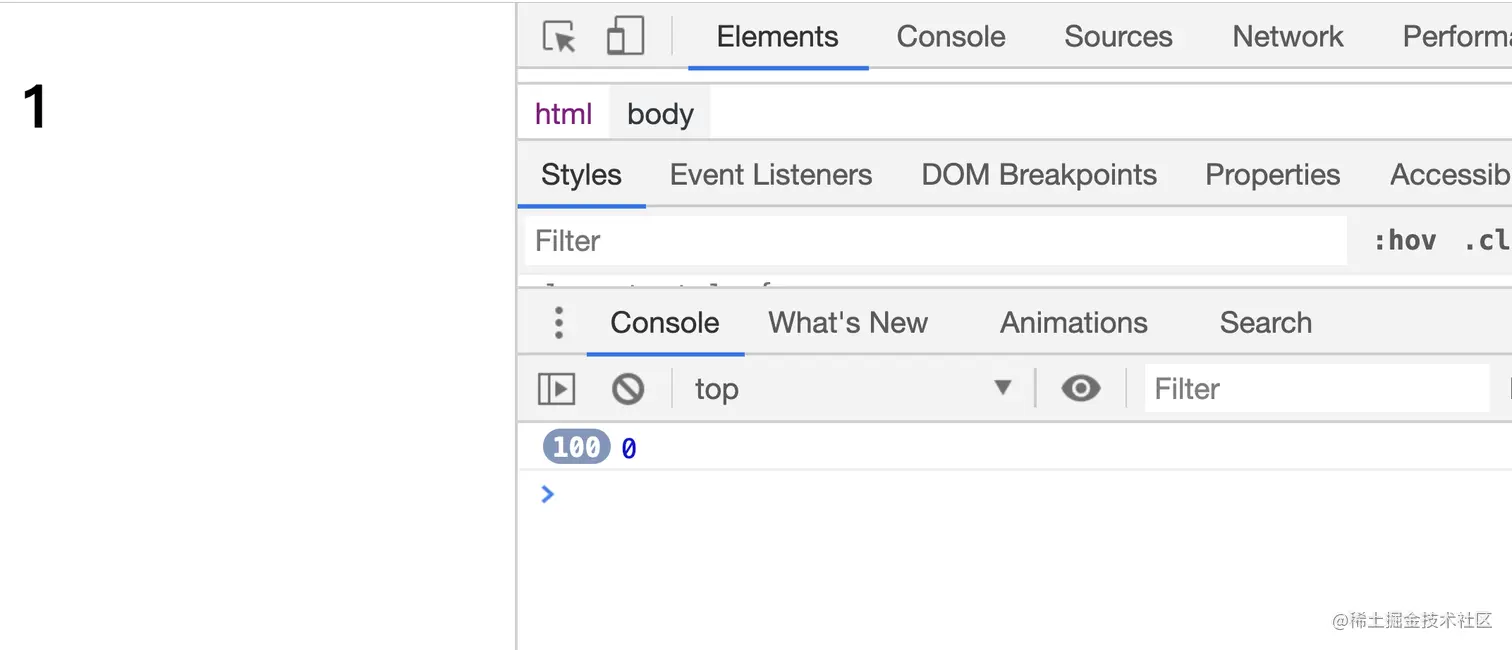Click the console prompt chevron

[547, 493]
